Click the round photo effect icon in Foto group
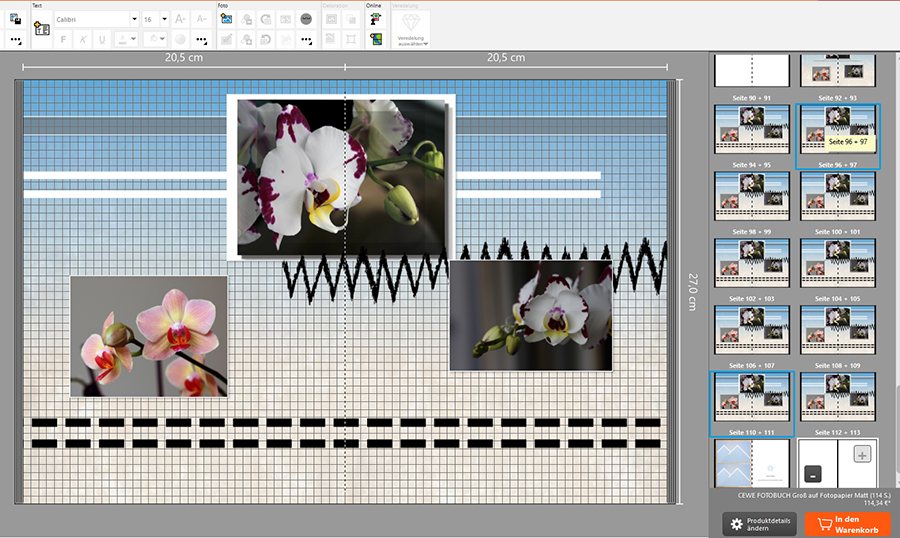Image resolution: width=900 pixels, height=538 pixels. [305, 19]
